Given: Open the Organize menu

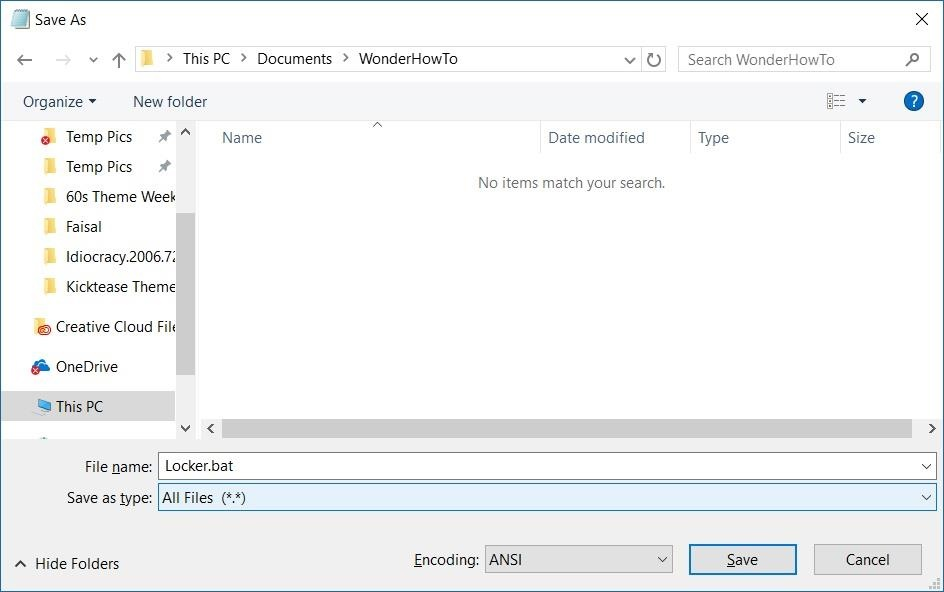Looking at the screenshot, I should tap(59, 102).
